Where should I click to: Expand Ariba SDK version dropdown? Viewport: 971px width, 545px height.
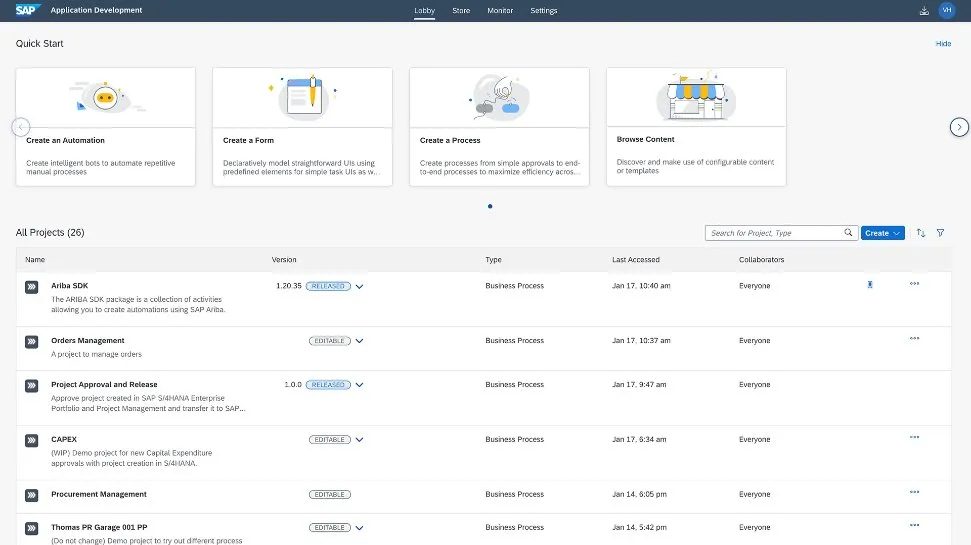point(359,286)
